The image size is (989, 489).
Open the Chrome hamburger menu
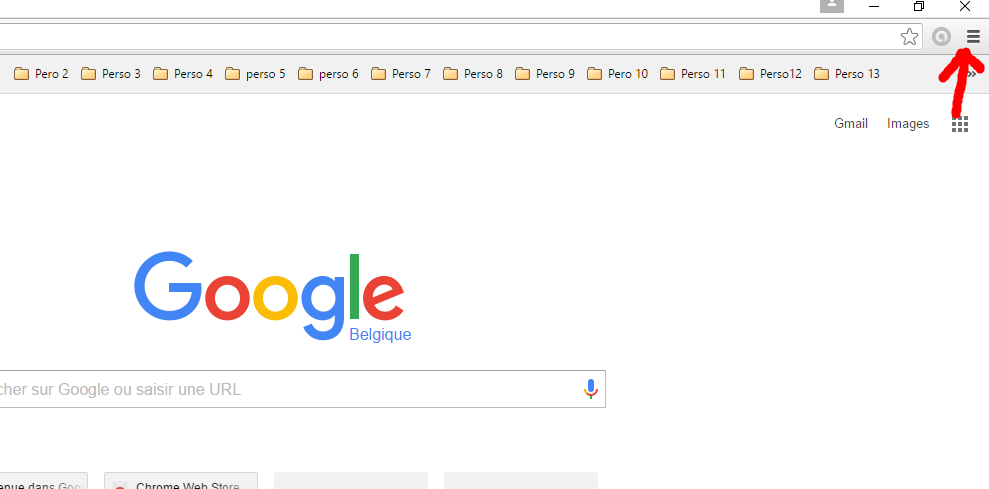[x=973, y=37]
